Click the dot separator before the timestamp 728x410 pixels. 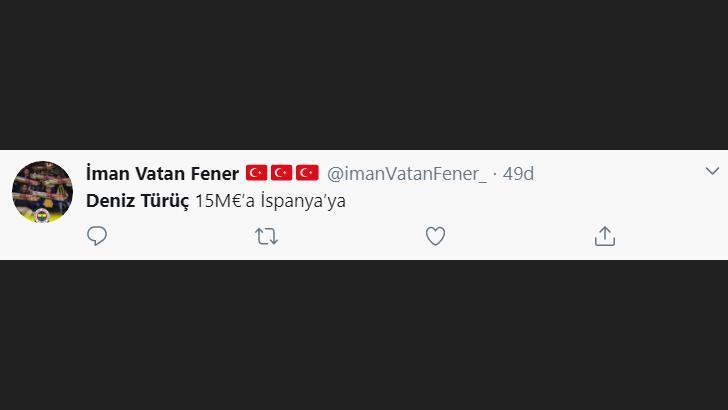[x=495, y=173]
